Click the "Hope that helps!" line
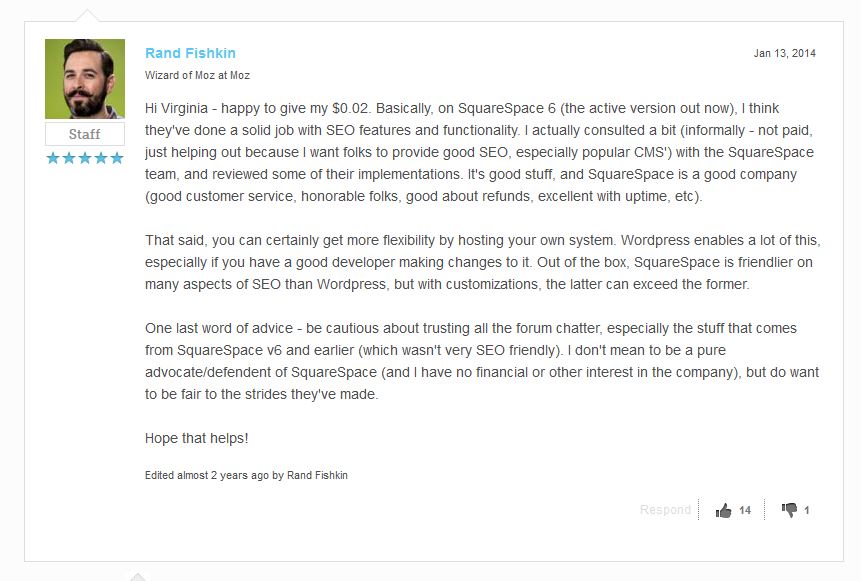 196,438
